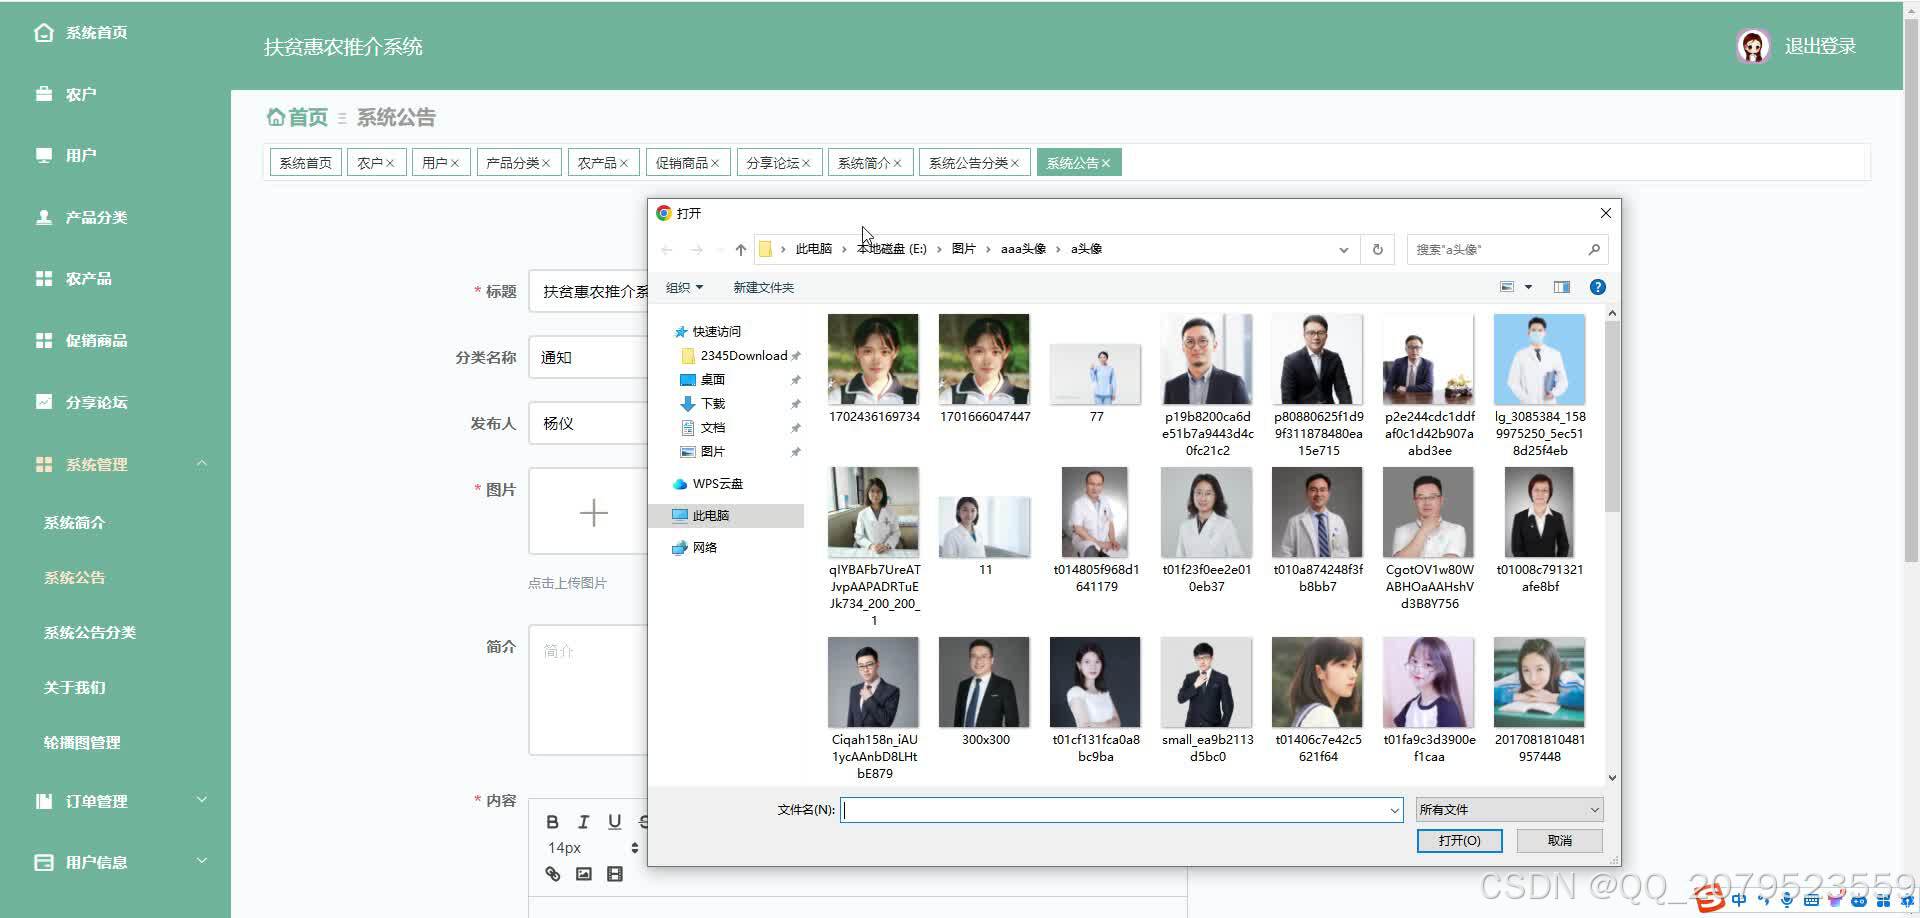Click the search box in file dialog
Screen dimensions: 1920x918
[1495, 249]
